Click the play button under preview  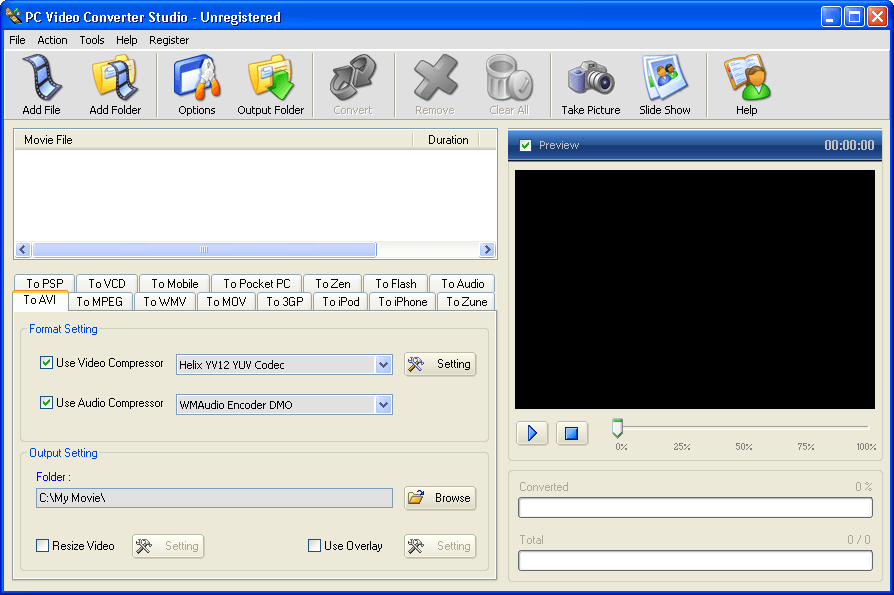pyautogui.click(x=532, y=433)
